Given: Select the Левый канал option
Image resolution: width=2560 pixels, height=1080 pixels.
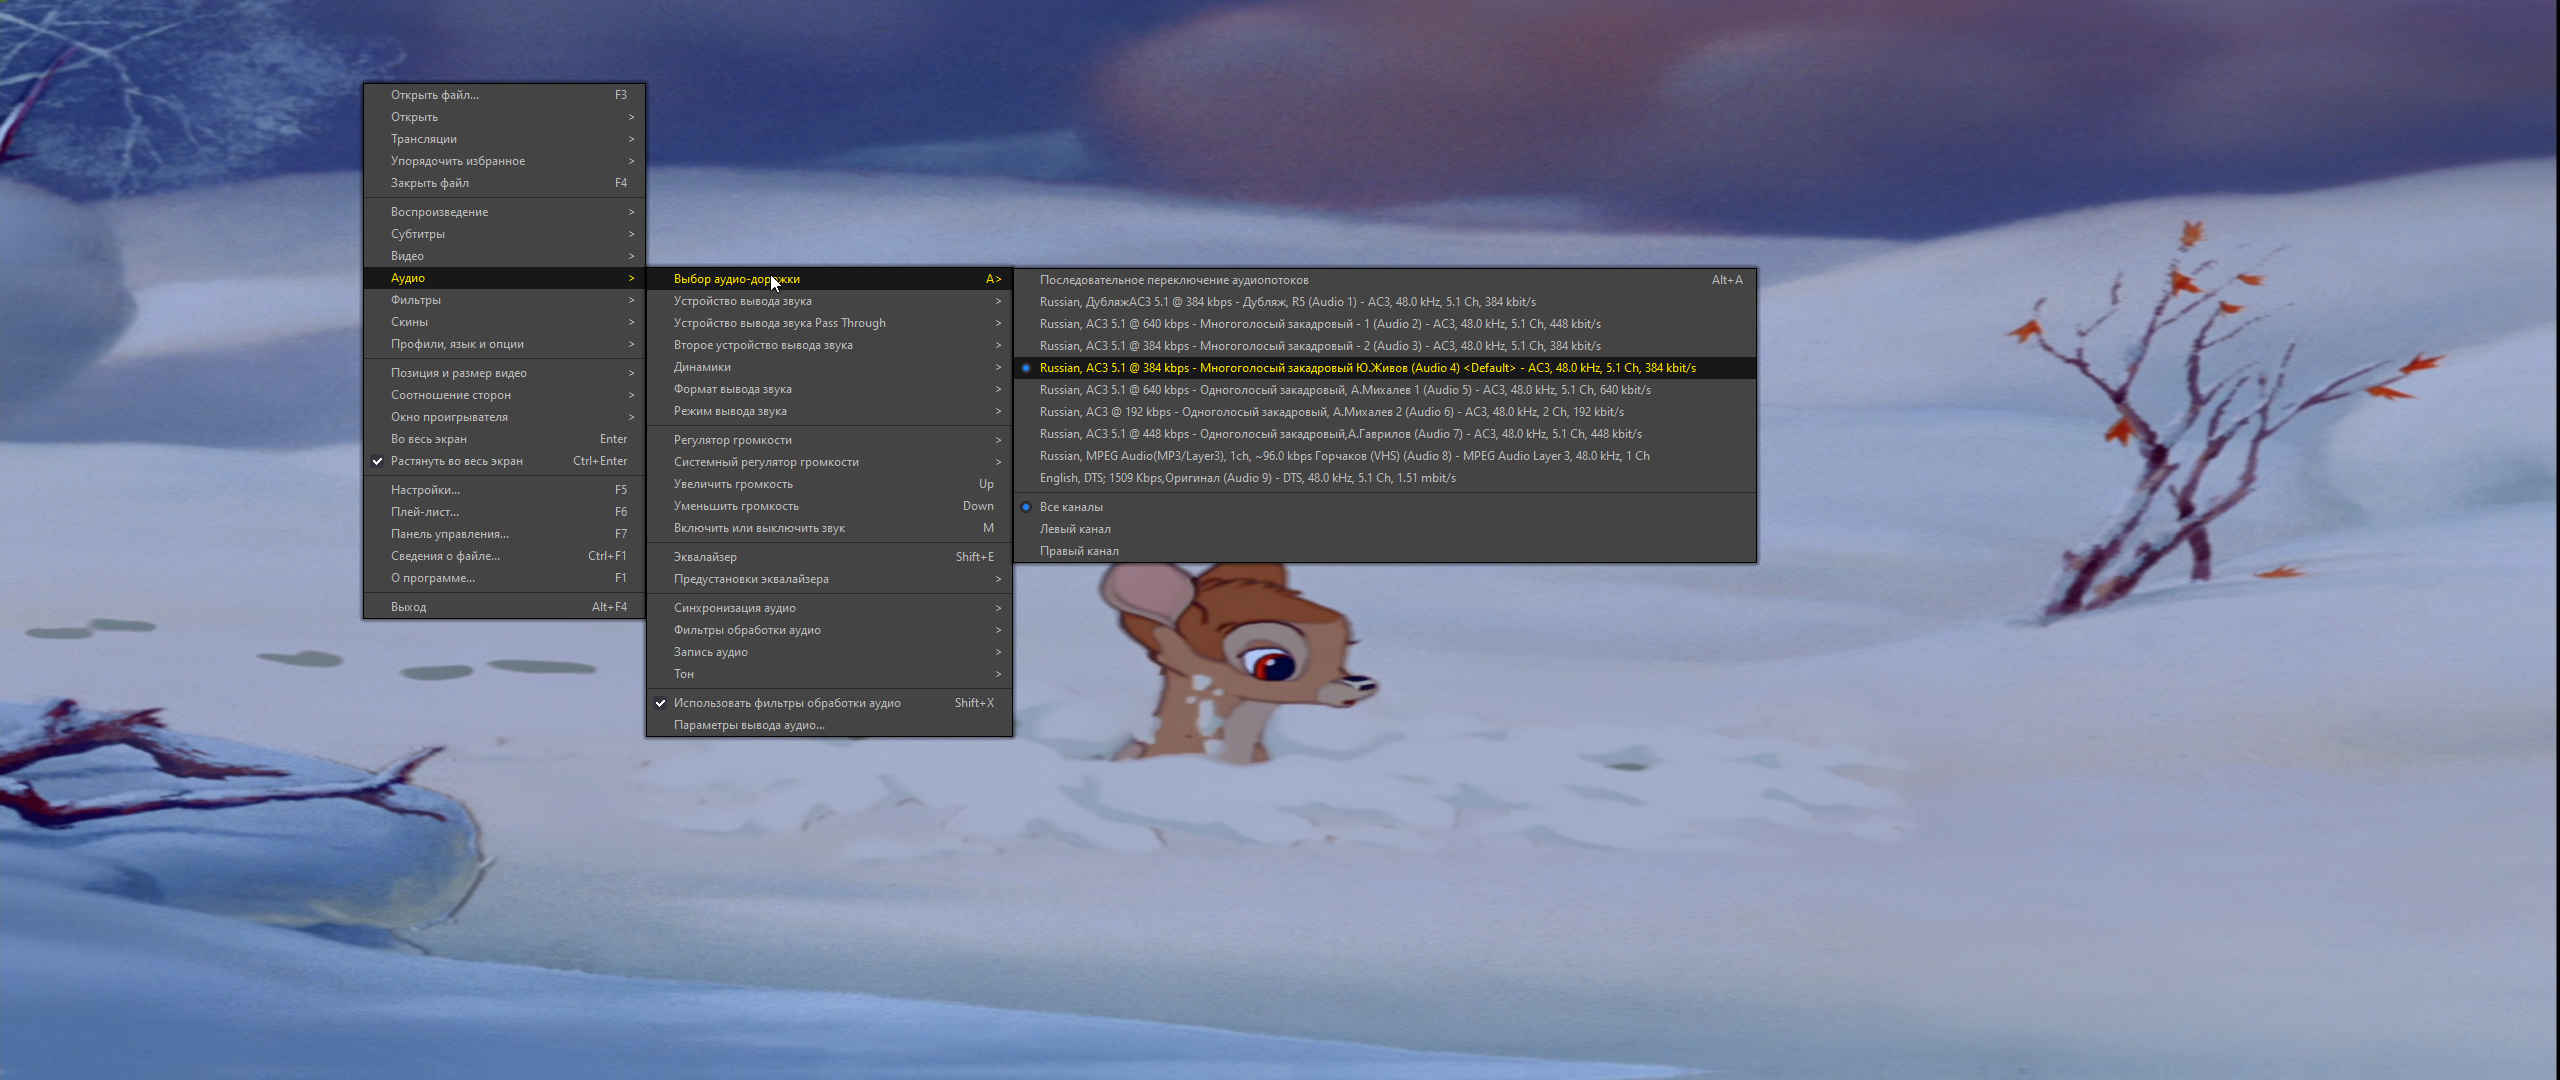Looking at the screenshot, I should tap(1075, 529).
